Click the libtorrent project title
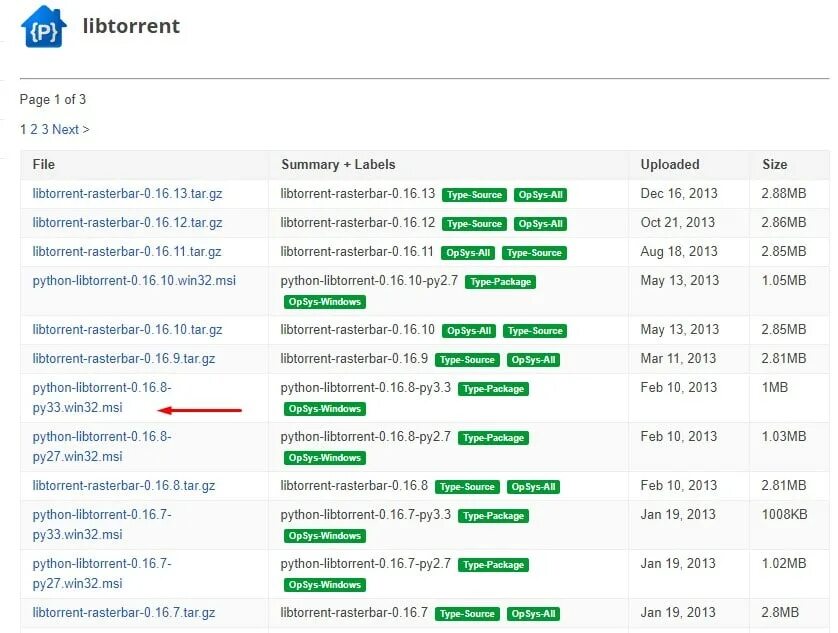The height and width of the screenshot is (633, 838). click(x=131, y=26)
